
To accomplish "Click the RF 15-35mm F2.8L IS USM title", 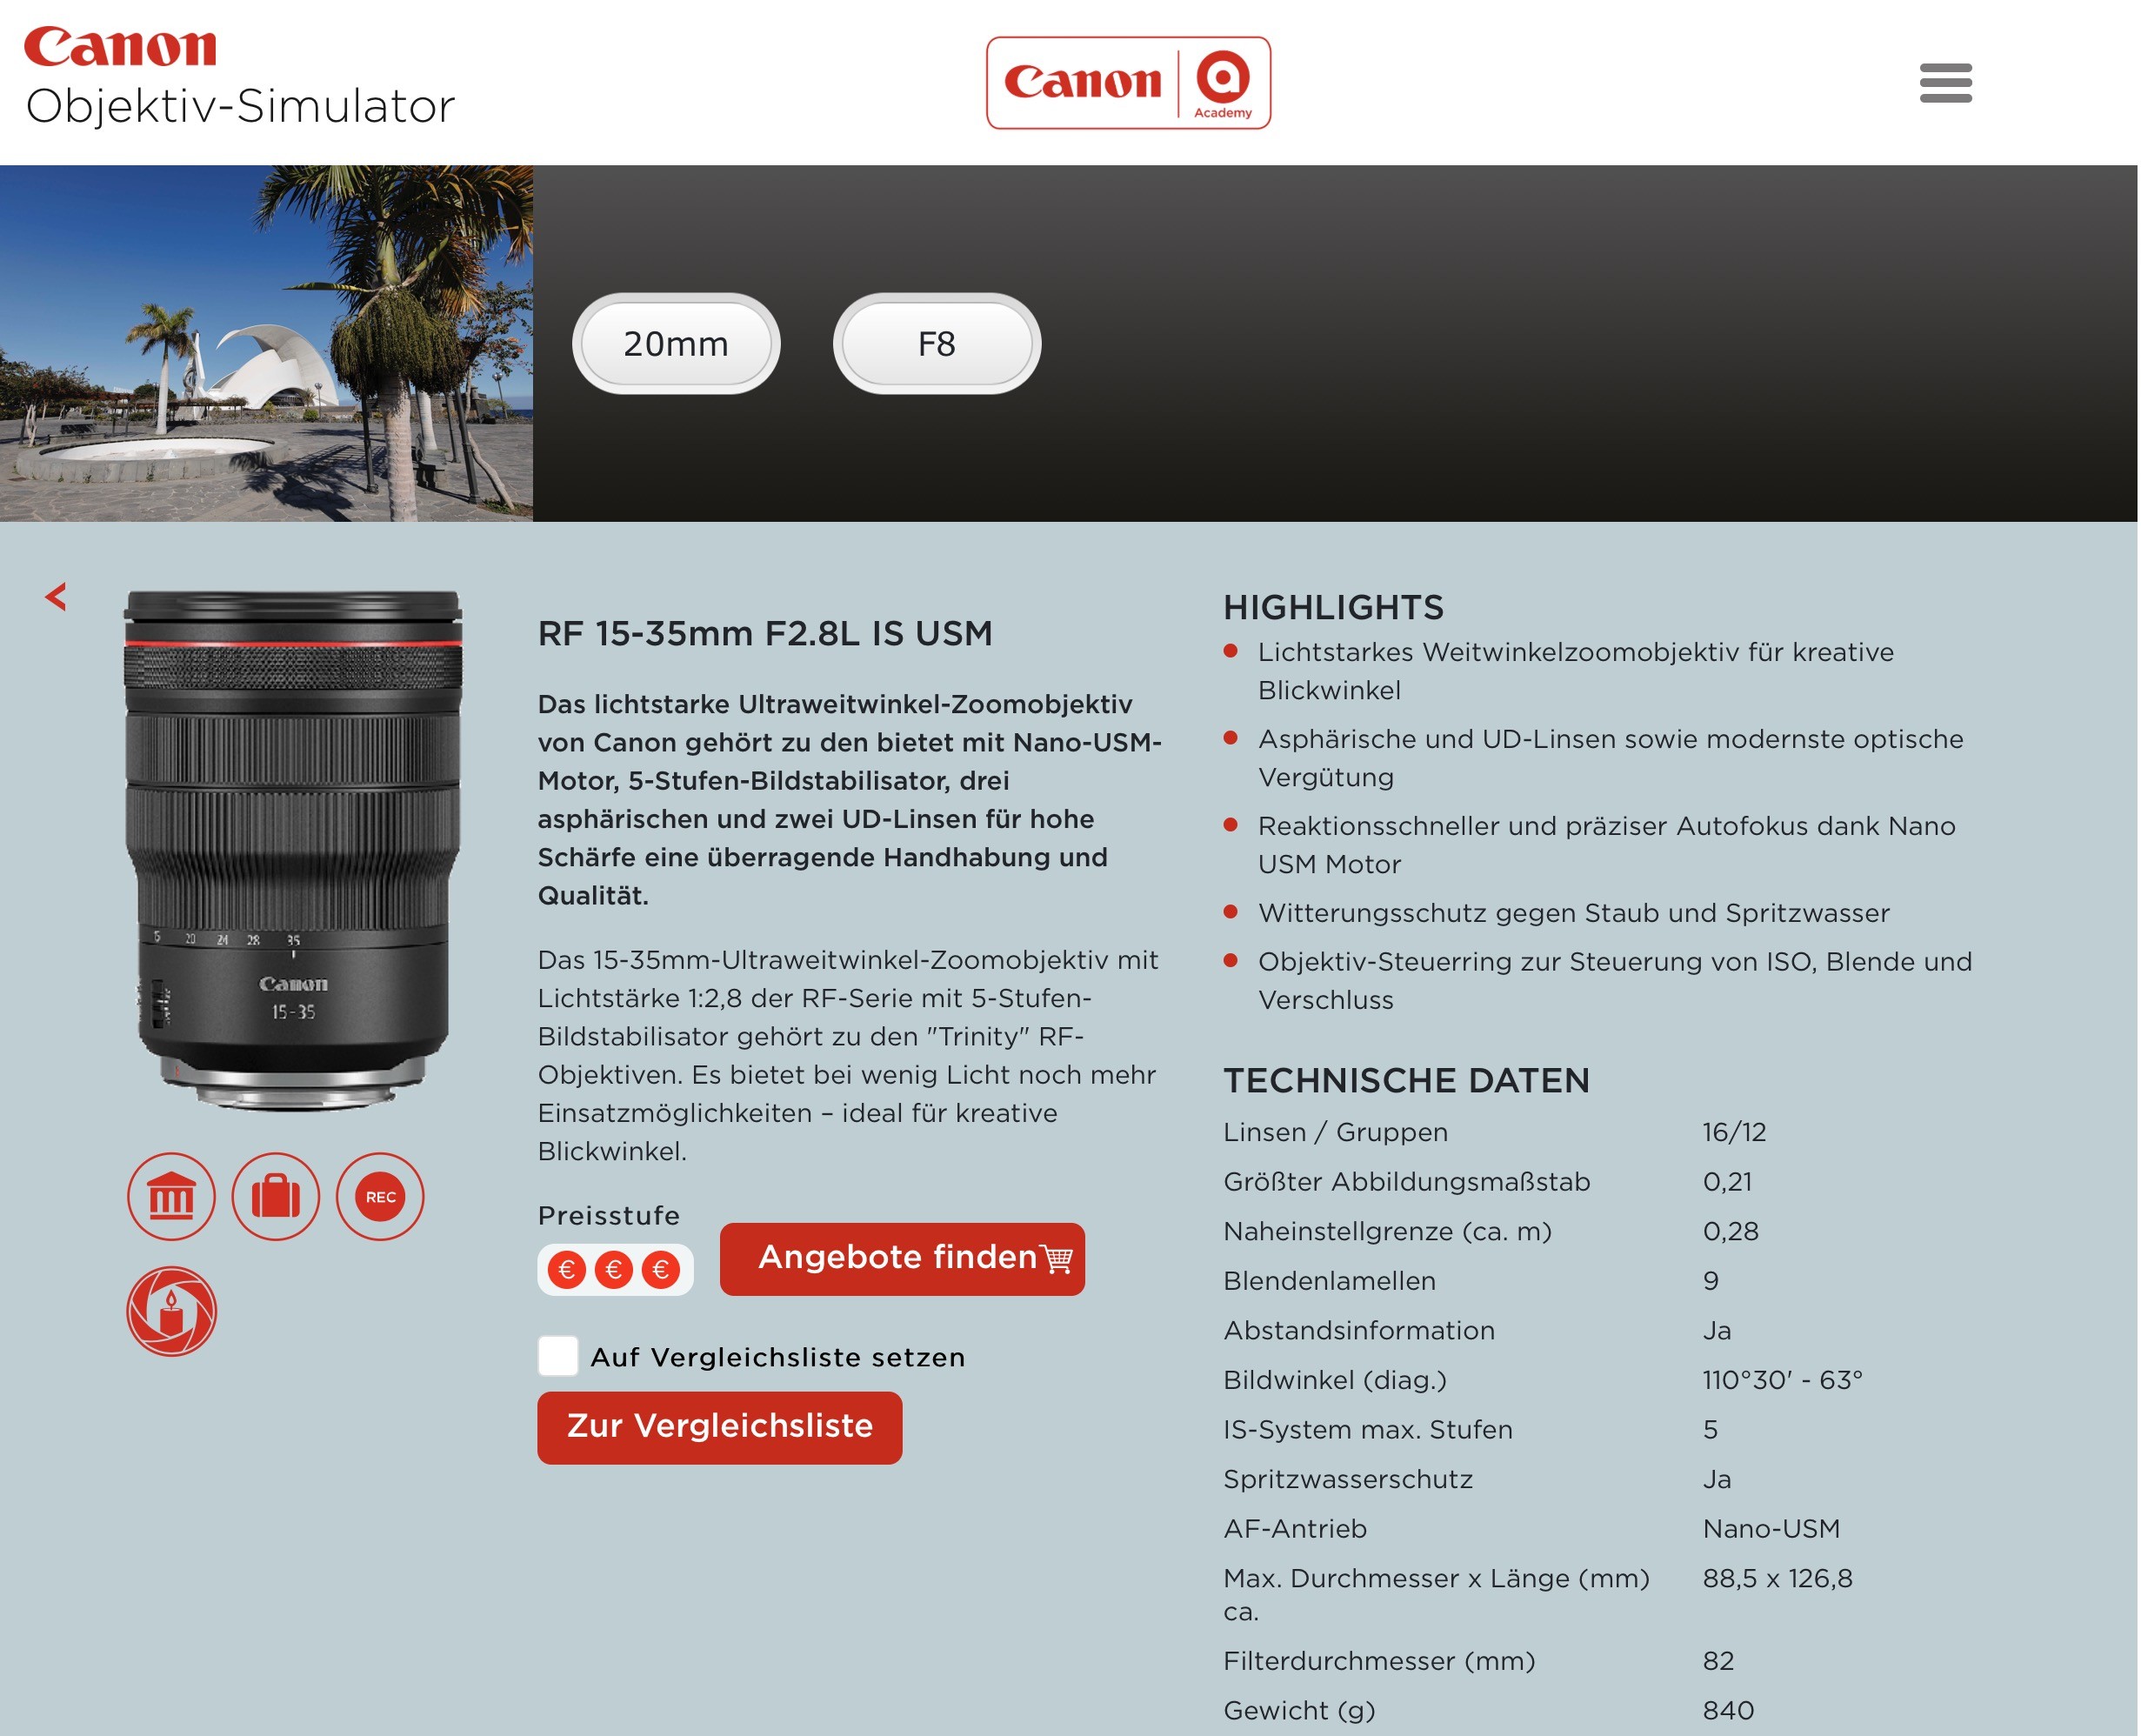I will click(765, 633).
